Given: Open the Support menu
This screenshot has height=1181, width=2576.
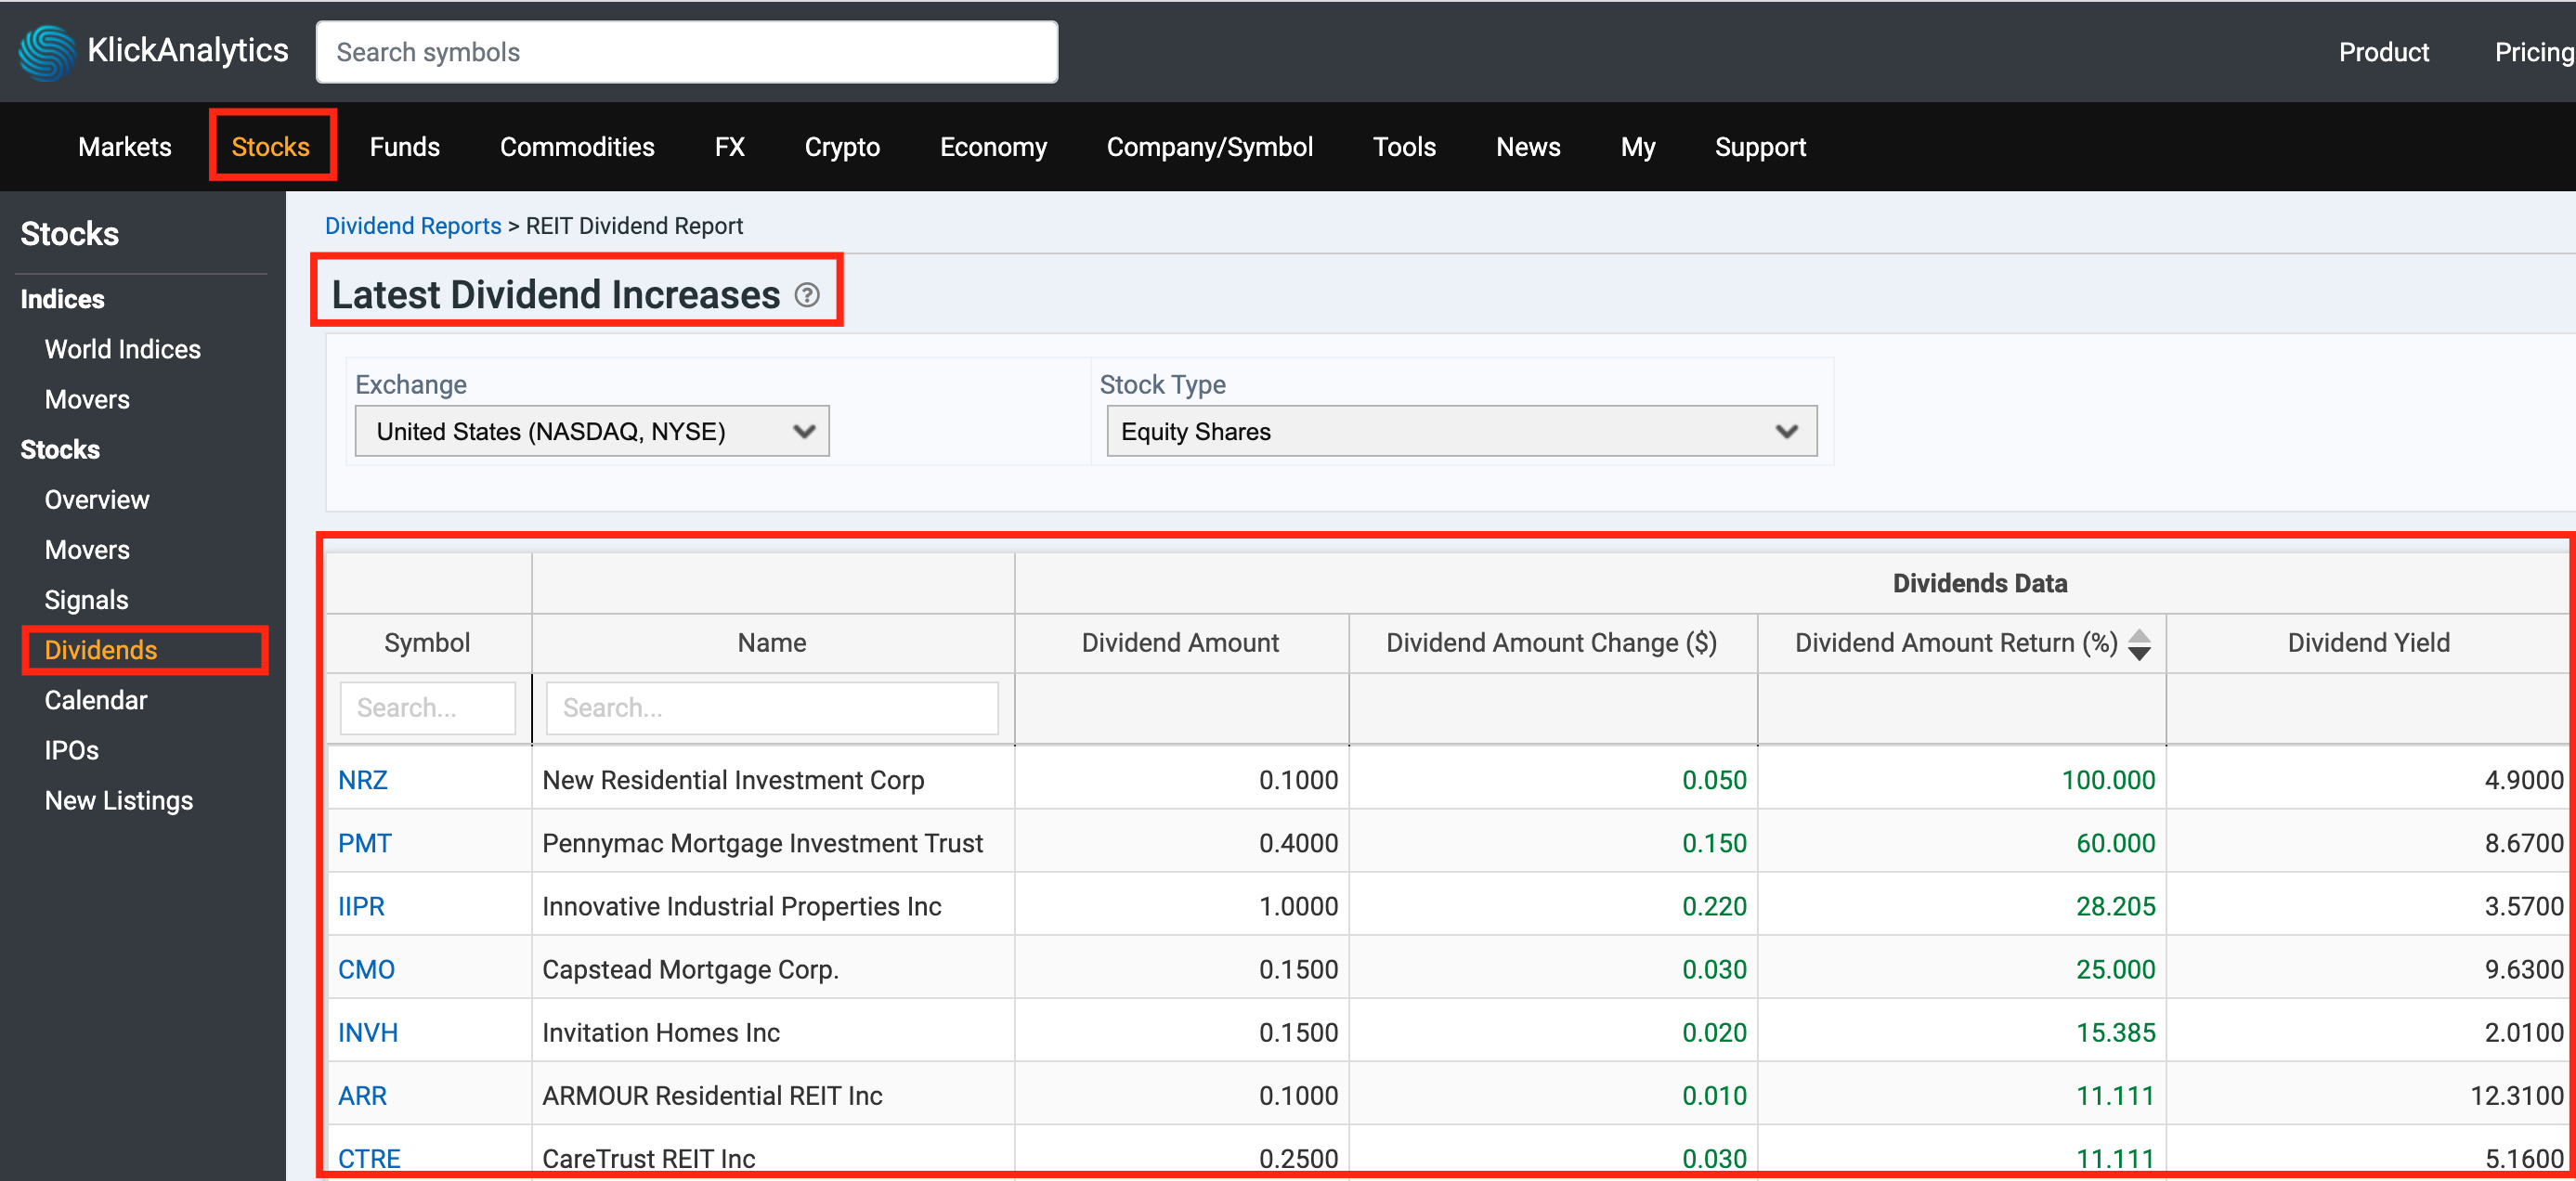Looking at the screenshot, I should point(1760,147).
